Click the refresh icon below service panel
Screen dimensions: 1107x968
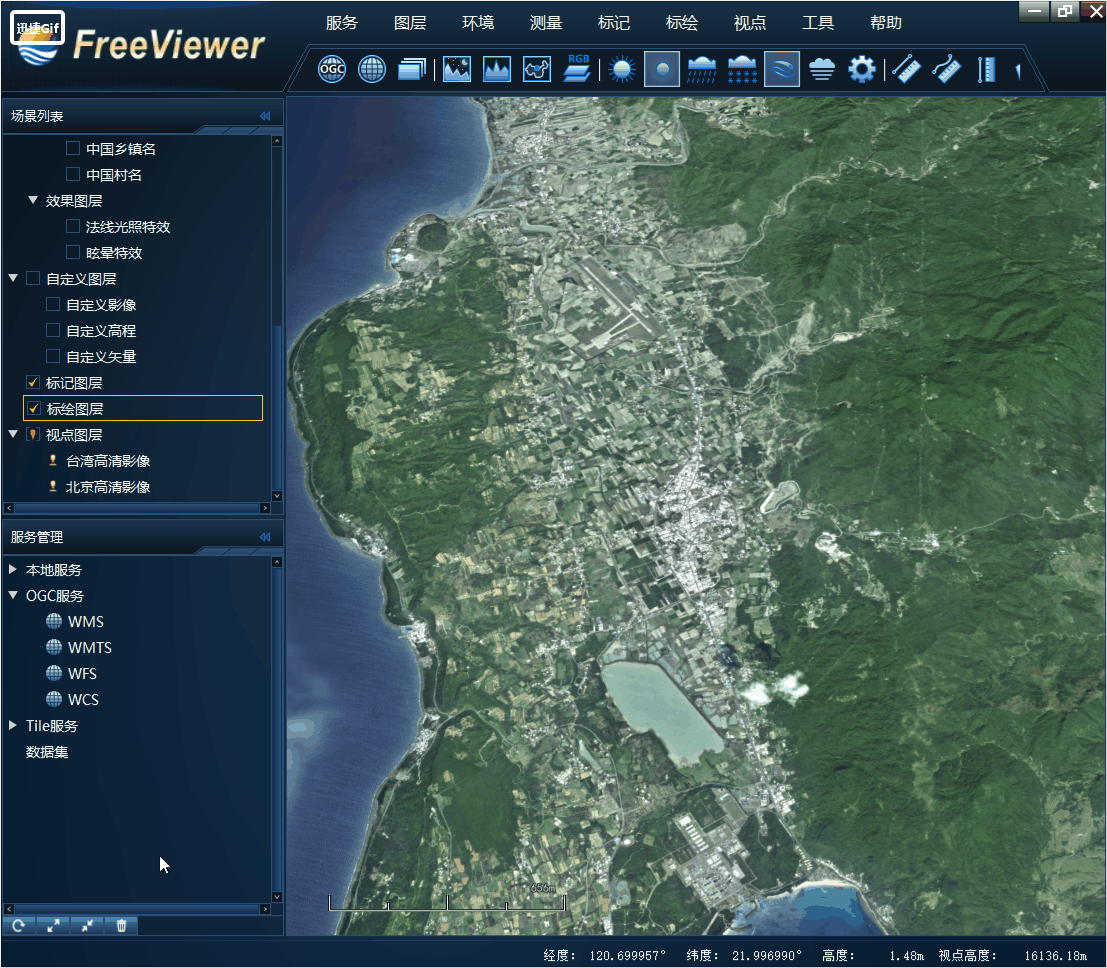[x=19, y=926]
